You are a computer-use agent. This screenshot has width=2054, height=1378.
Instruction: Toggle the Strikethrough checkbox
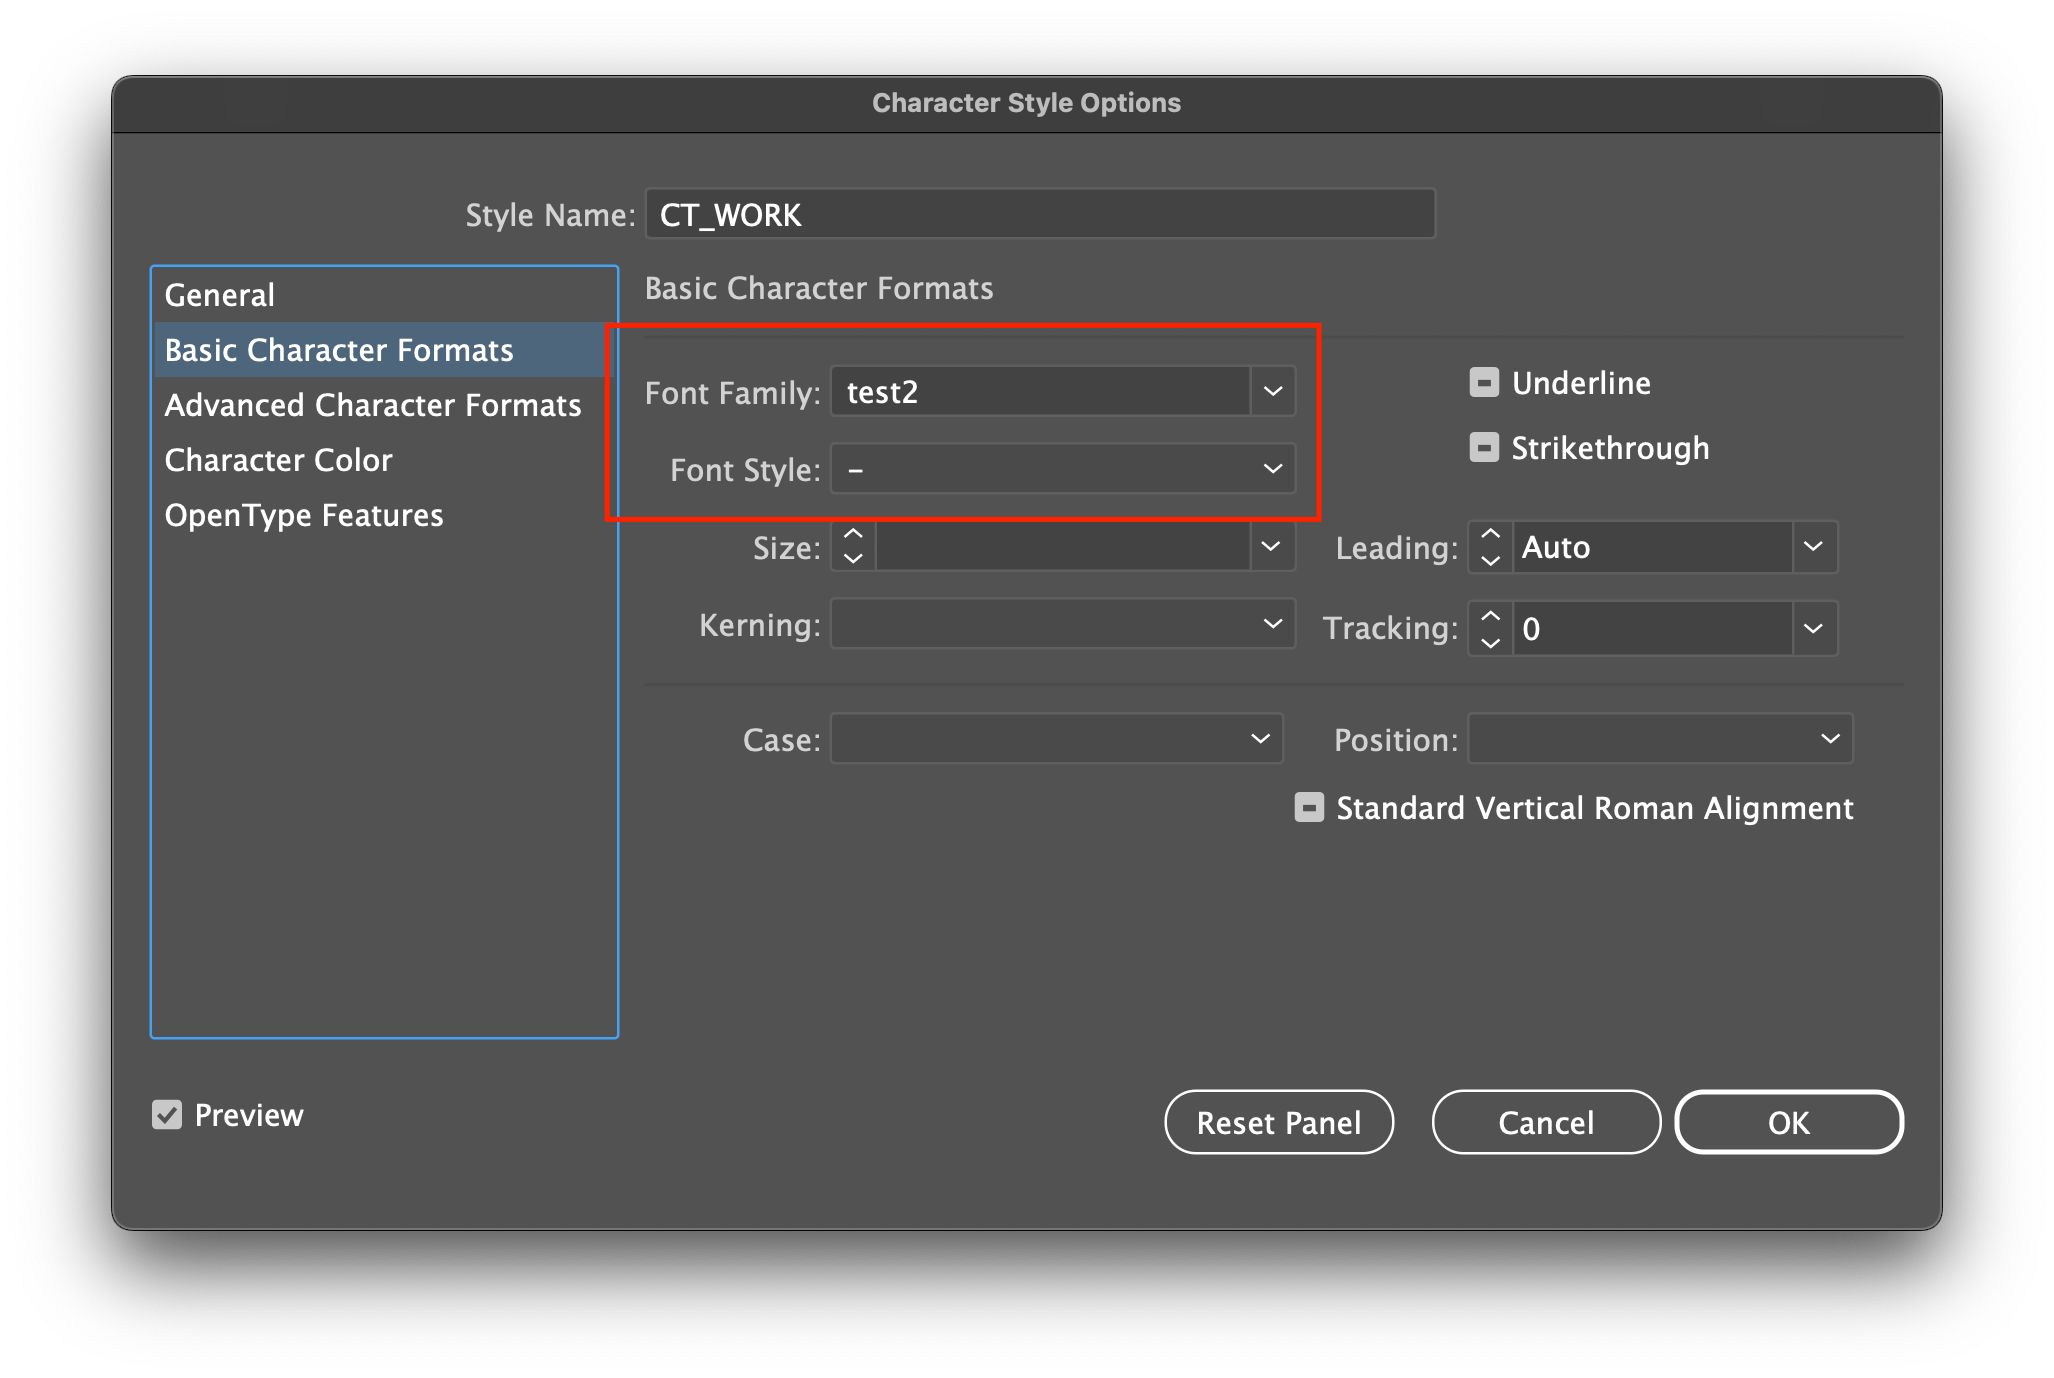point(1484,448)
